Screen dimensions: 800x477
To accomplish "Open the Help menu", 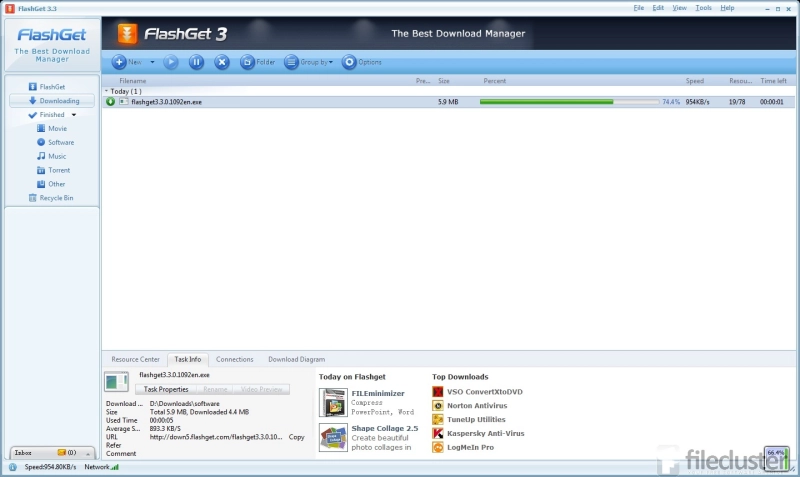I will [x=727, y=8].
